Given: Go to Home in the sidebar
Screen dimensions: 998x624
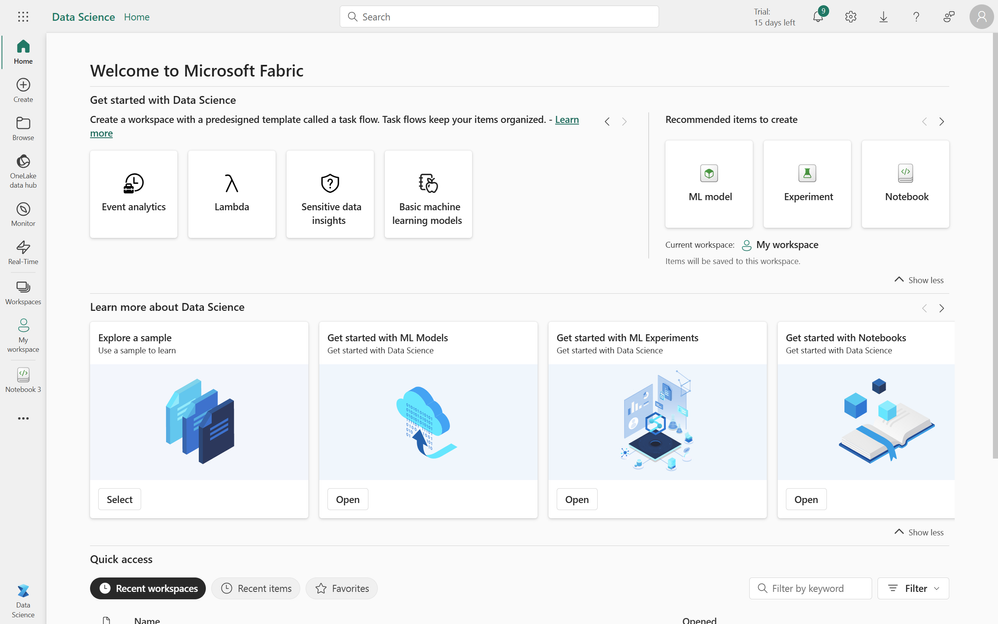Looking at the screenshot, I should click(x=23, y=52).
